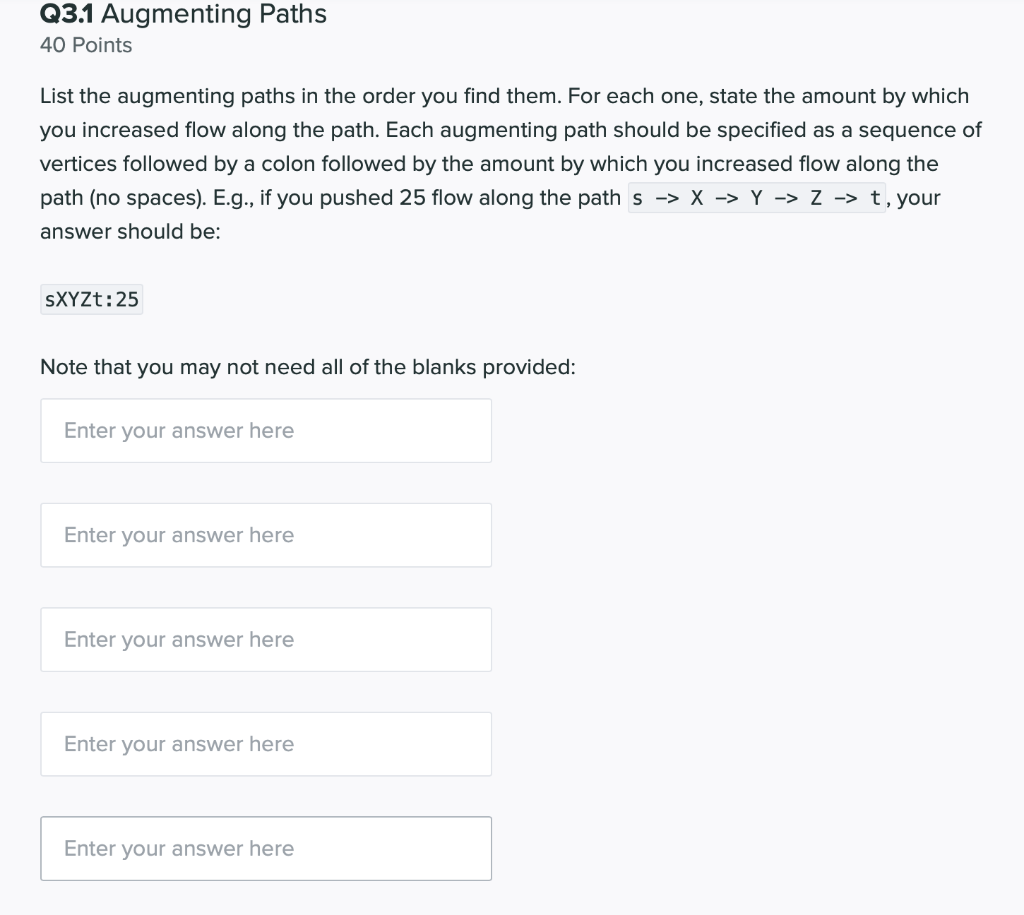
Task: Click the 's' vertex in inline code
Action: point(637,199)
